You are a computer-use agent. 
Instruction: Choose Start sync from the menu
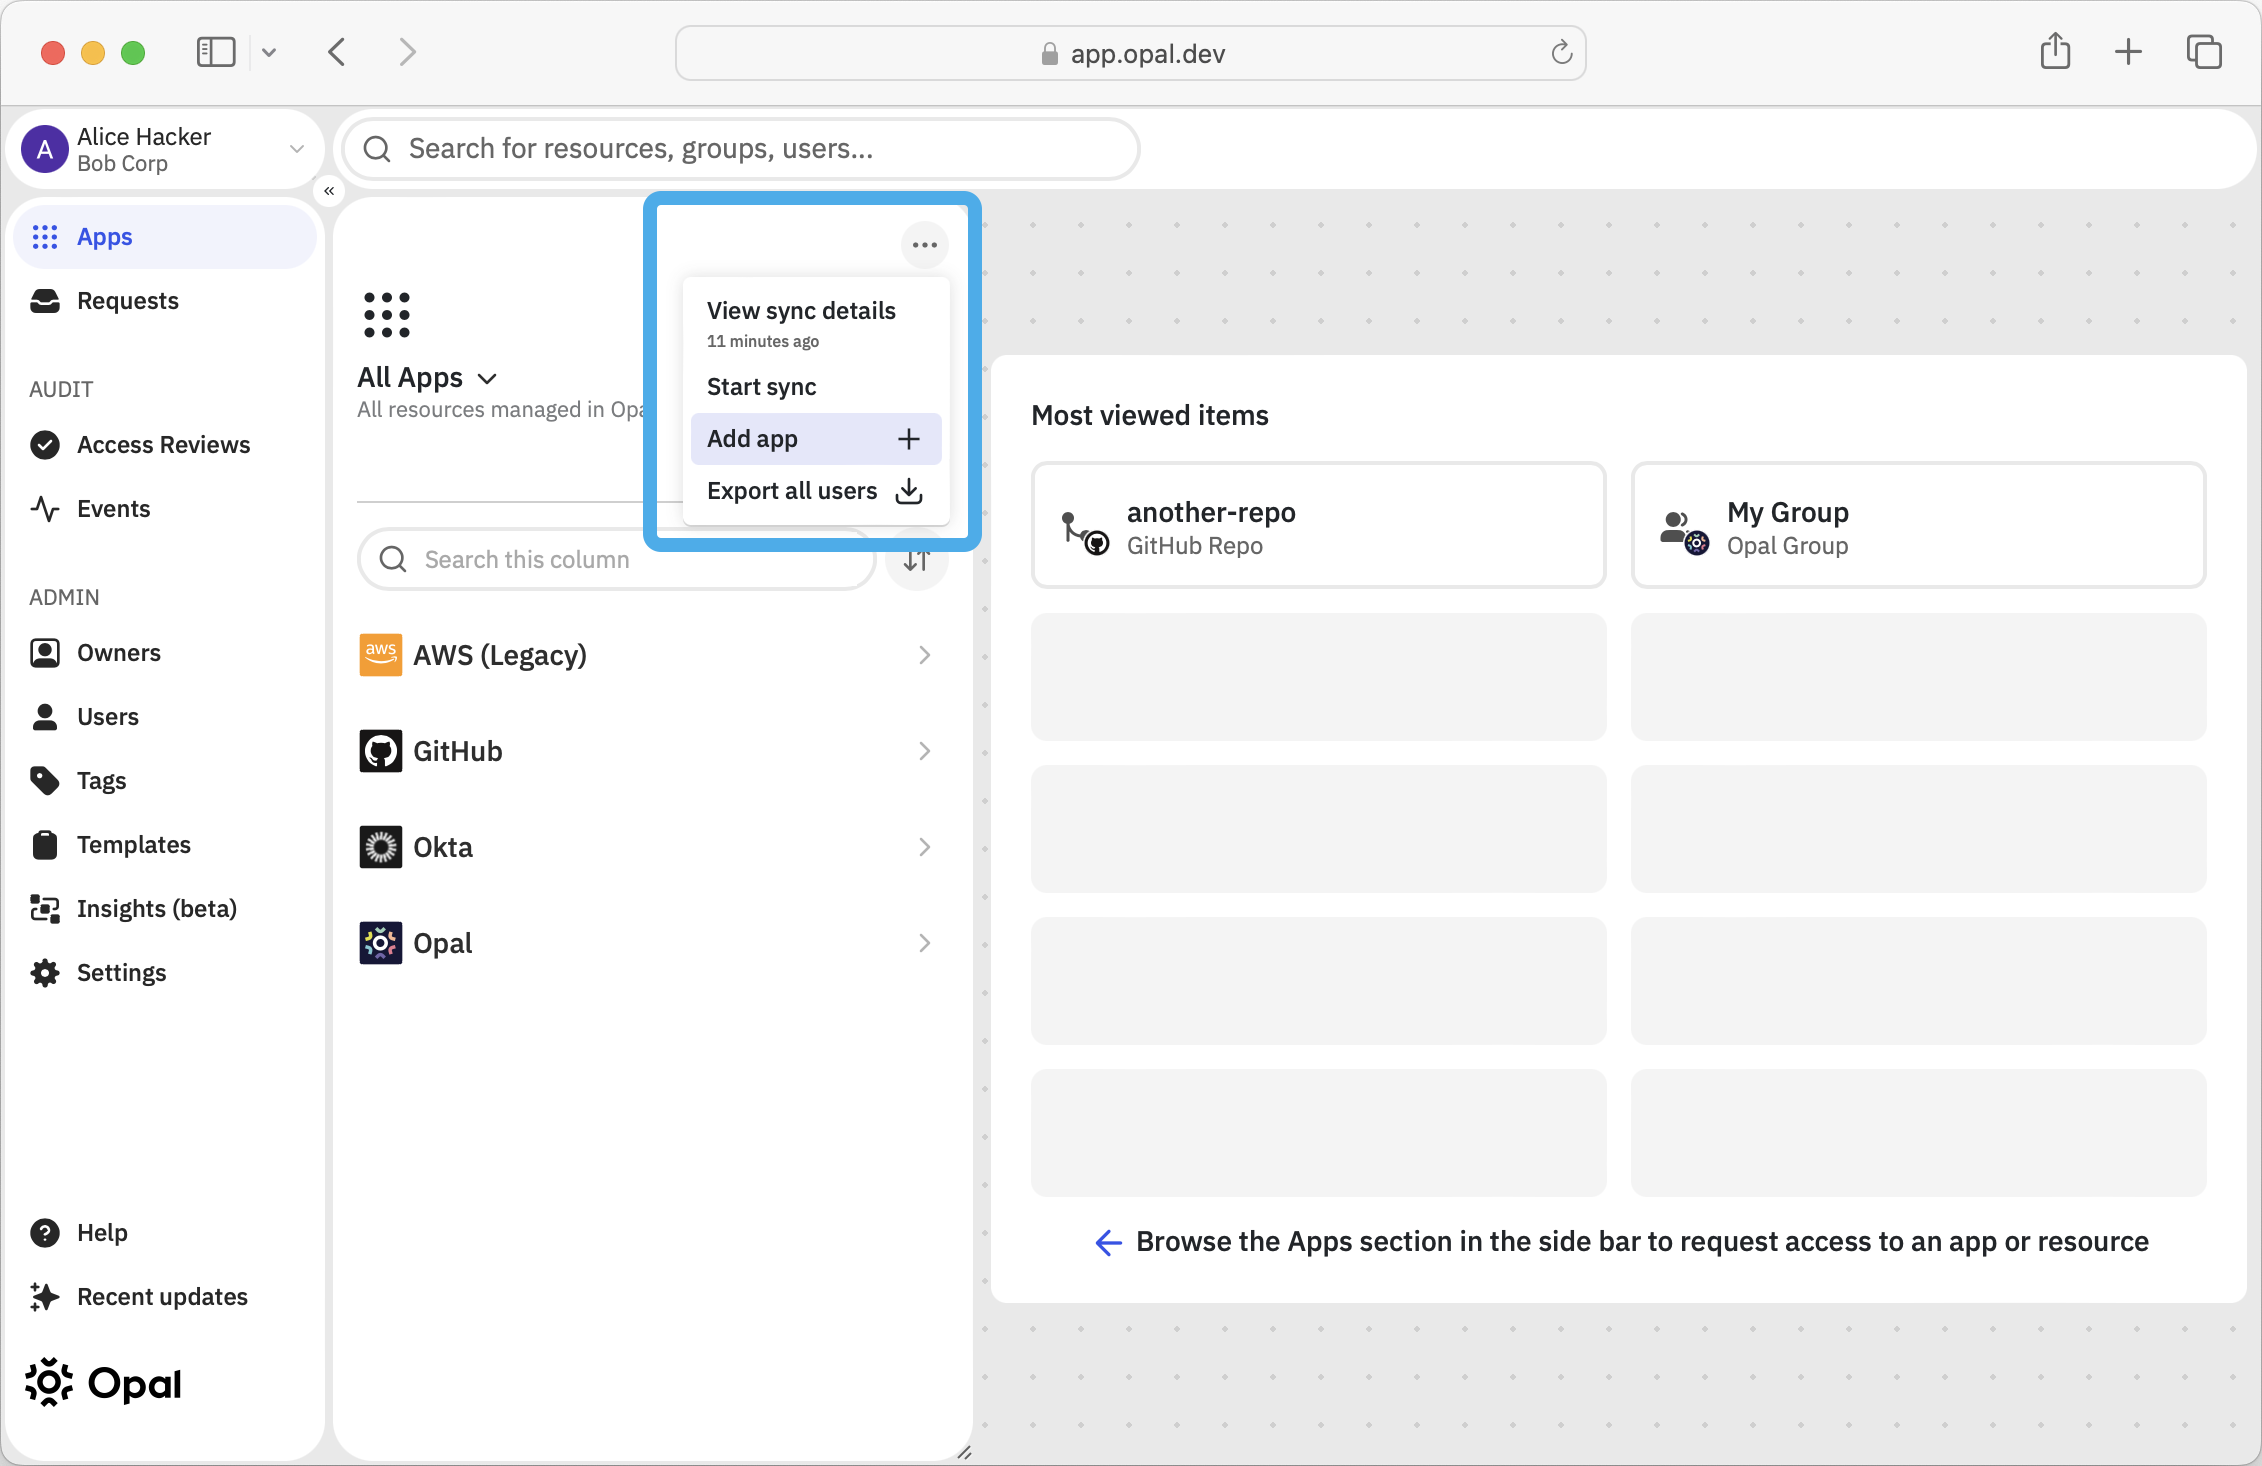click(816, 387)
